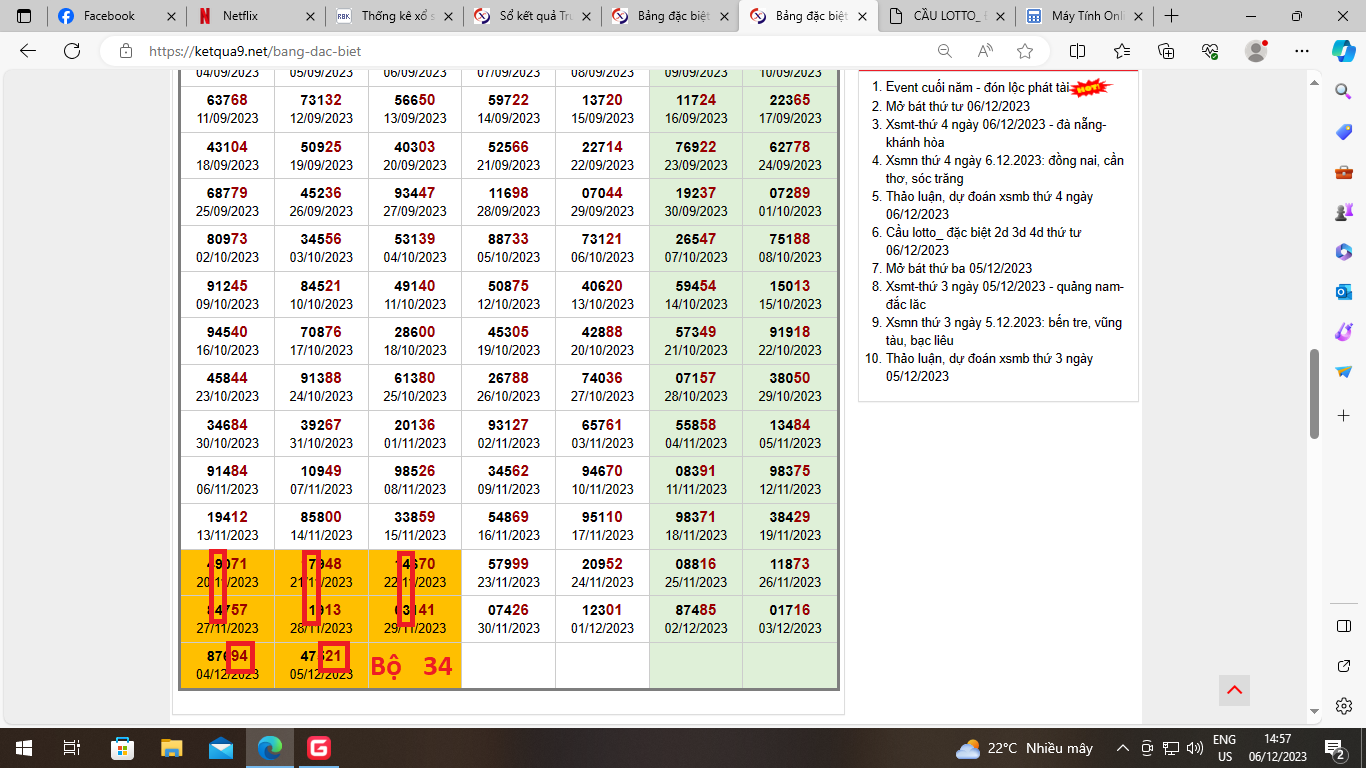Open Cầu lotto_ đặc biệt 2d 3d 4d link
This screenshot has height=768, width=1366.
(983, 241)
